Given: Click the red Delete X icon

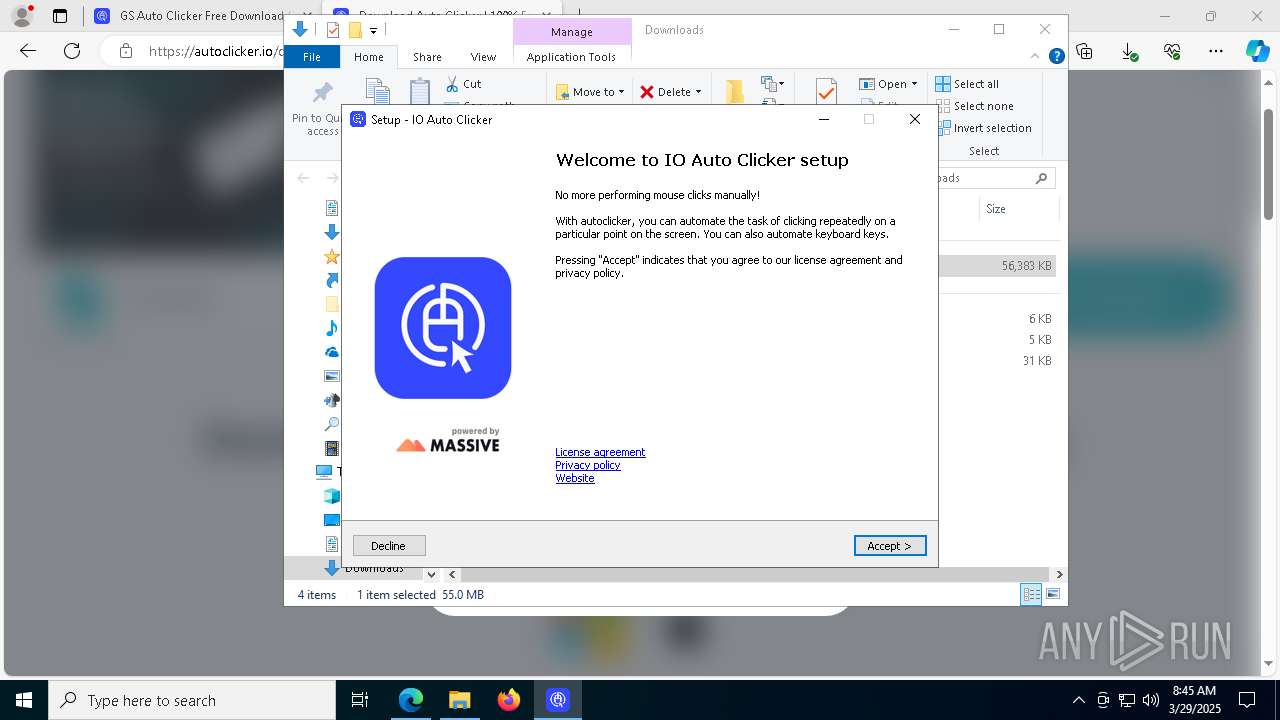Looking at the screenshot, I should [647, 92].
